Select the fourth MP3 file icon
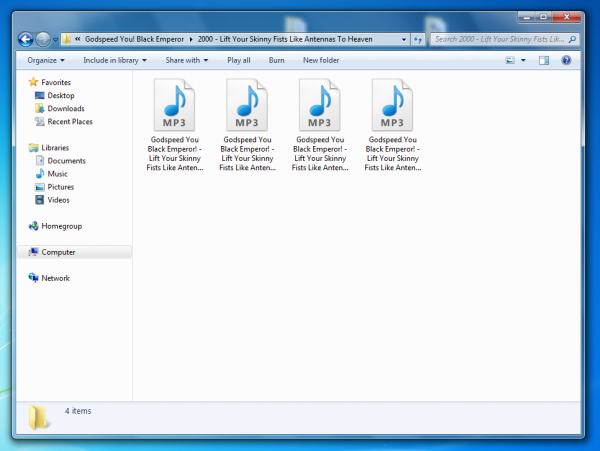600x451 pixels. (x=392, y=105)
